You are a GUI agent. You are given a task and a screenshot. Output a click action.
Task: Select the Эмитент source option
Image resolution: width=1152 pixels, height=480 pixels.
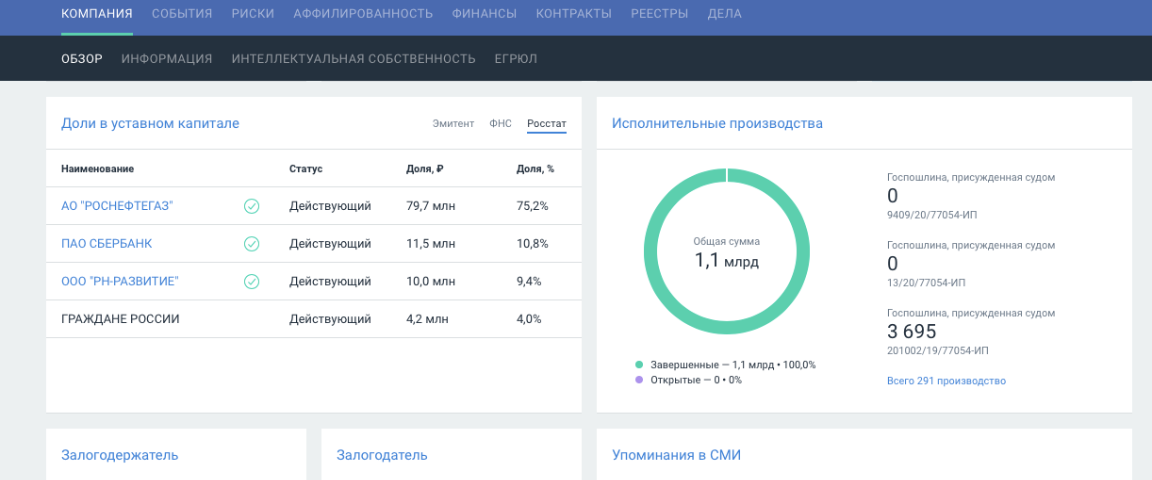pyautogui.click(x=453, y=123)
